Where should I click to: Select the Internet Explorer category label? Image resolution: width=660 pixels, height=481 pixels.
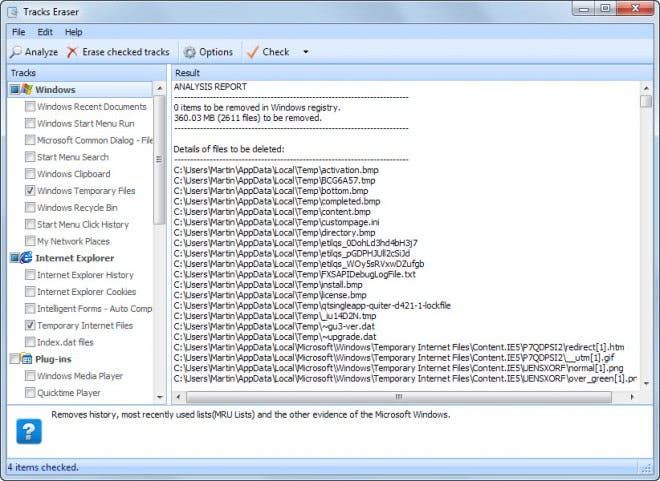click(75, 258)
